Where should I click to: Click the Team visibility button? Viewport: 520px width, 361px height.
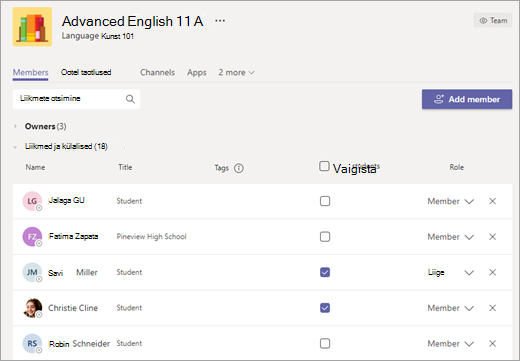click(493, 20)
